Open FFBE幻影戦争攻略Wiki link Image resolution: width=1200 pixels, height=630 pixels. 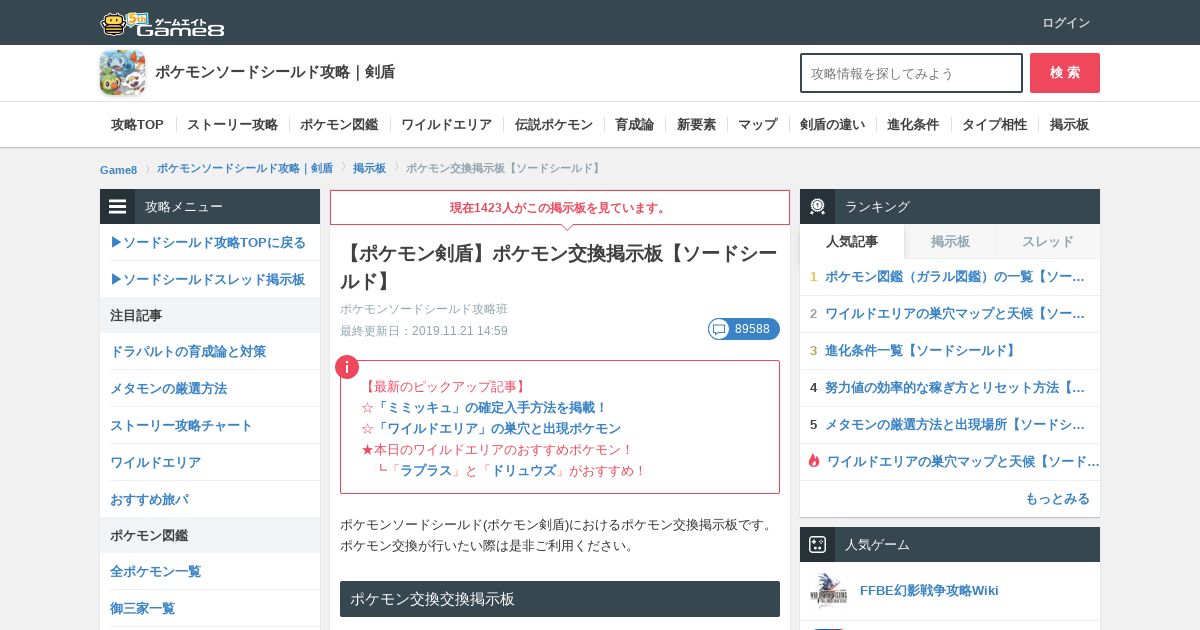click(929, 590)
